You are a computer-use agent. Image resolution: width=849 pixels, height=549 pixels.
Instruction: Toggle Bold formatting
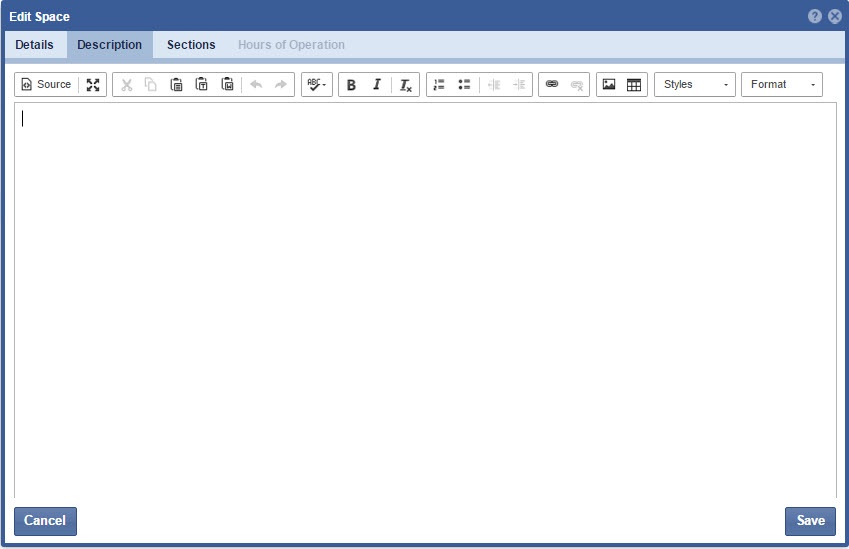pyautogui.click(x=351, y=85)
